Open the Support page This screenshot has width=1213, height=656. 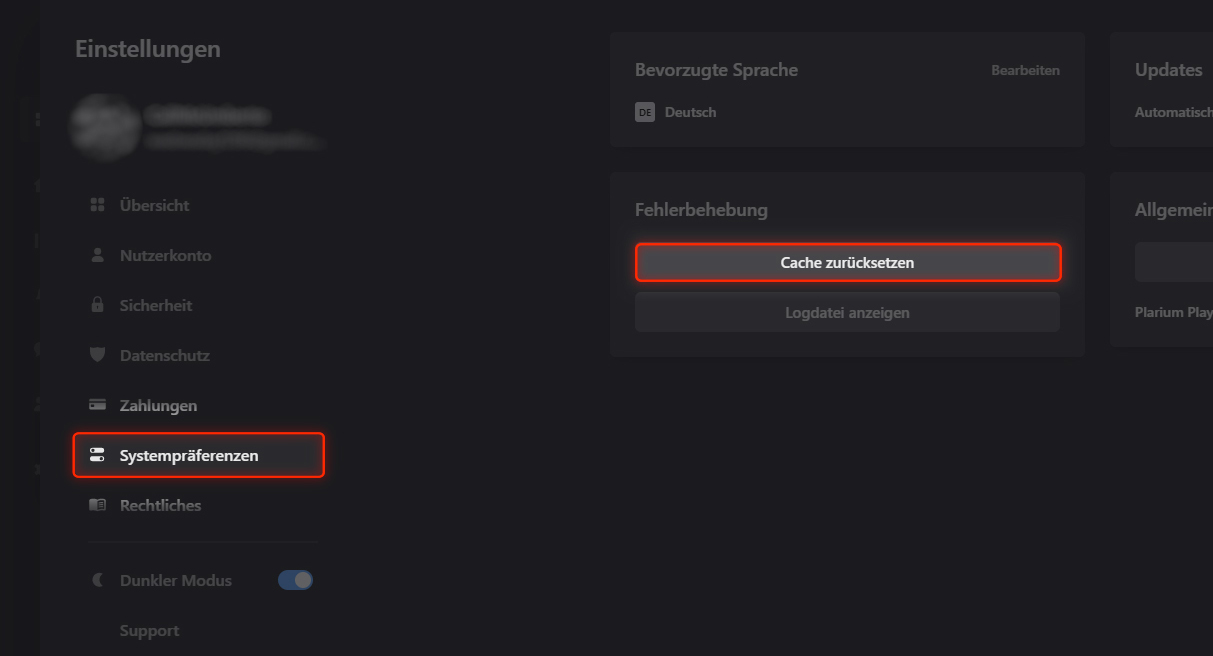pyautogui.click(x=149, y=630)
